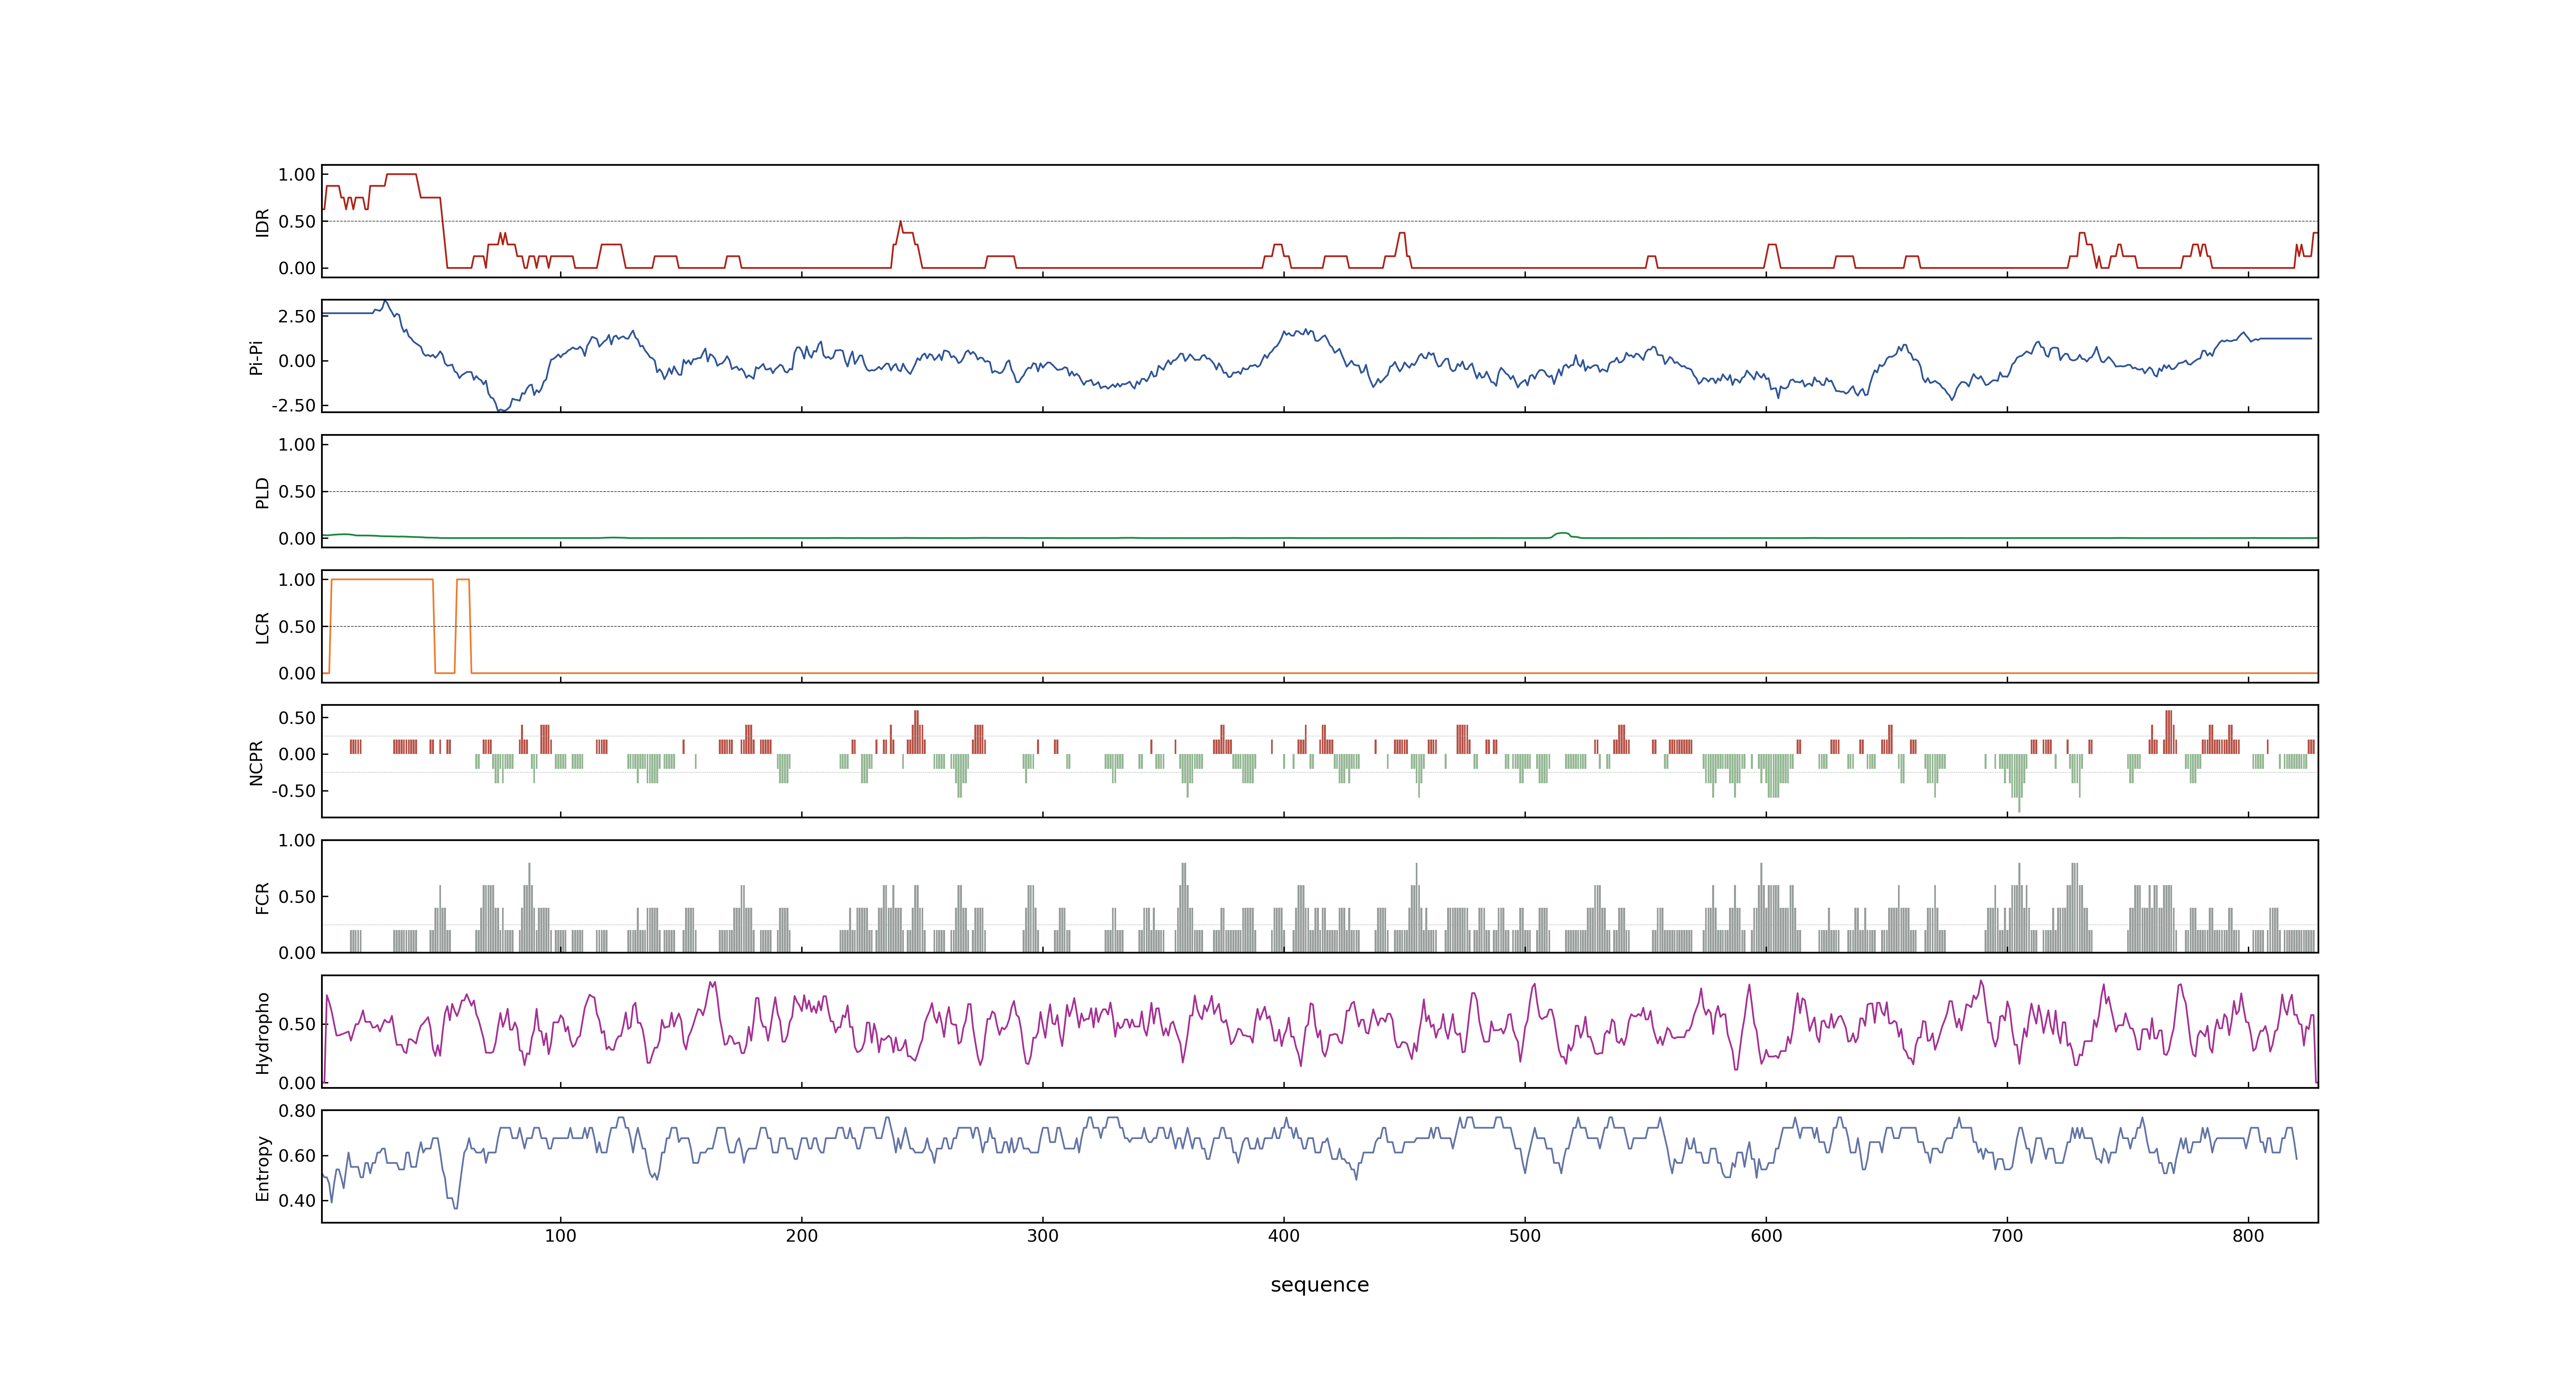Click the 1.00 tick on FCR axis
Screen dimensions: 2576x1374
click(x=297, y=840)
